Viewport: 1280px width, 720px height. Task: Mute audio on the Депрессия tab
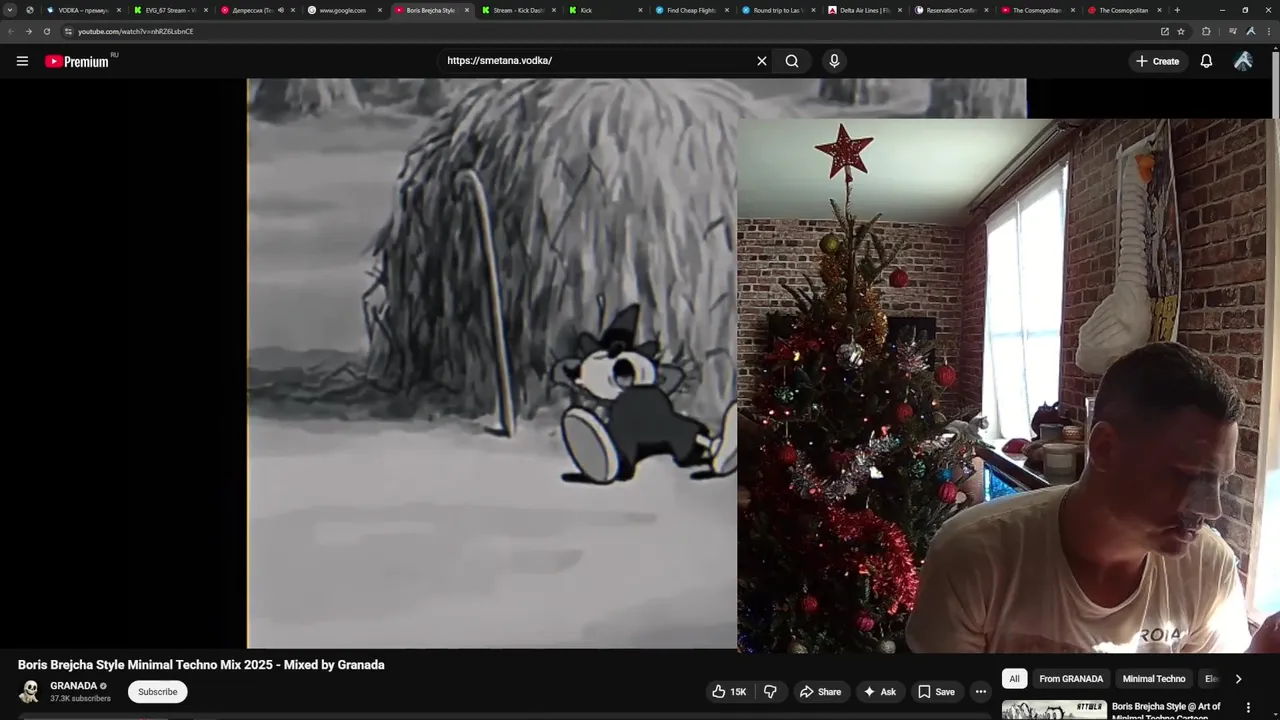pyautogui.click(x=280, y=10)
